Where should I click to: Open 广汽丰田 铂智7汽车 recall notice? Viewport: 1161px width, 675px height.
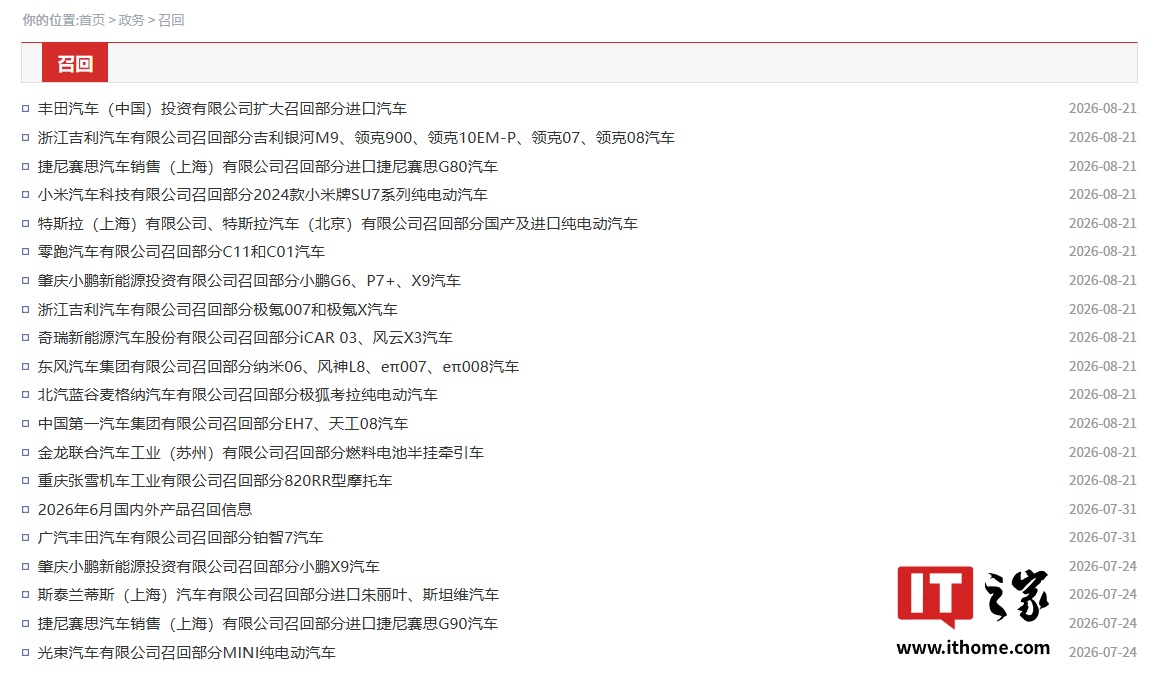coord(181,537)
